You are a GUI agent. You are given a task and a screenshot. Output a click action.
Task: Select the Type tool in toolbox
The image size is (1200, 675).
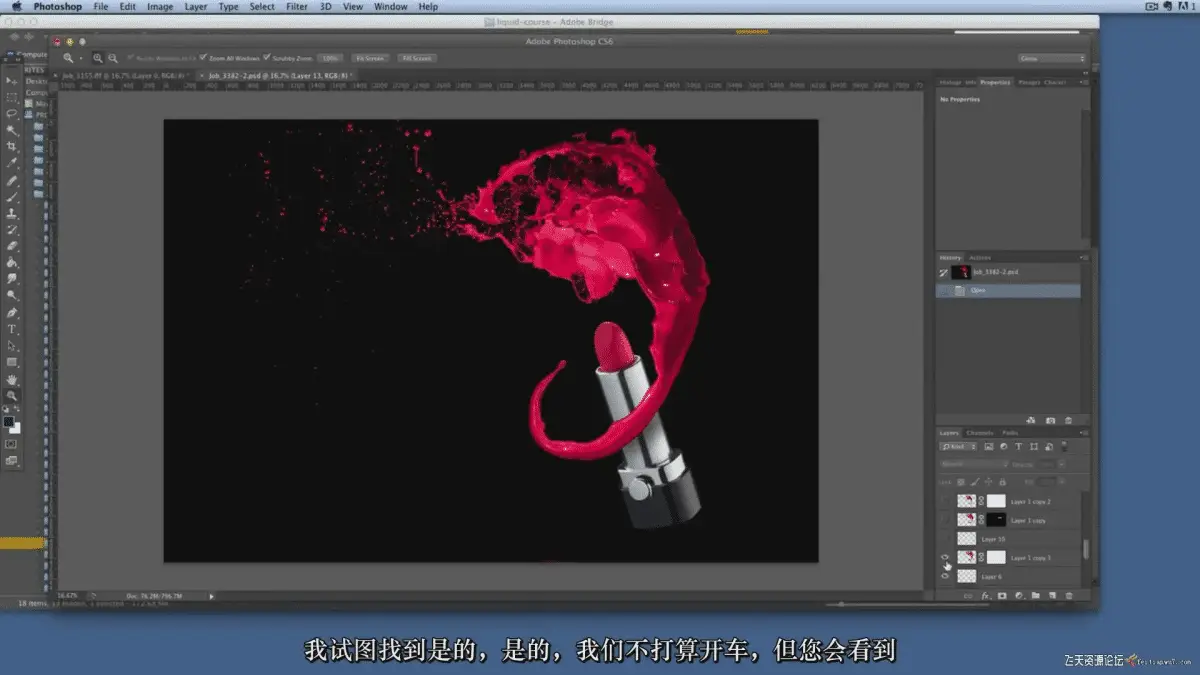(12, 329)
